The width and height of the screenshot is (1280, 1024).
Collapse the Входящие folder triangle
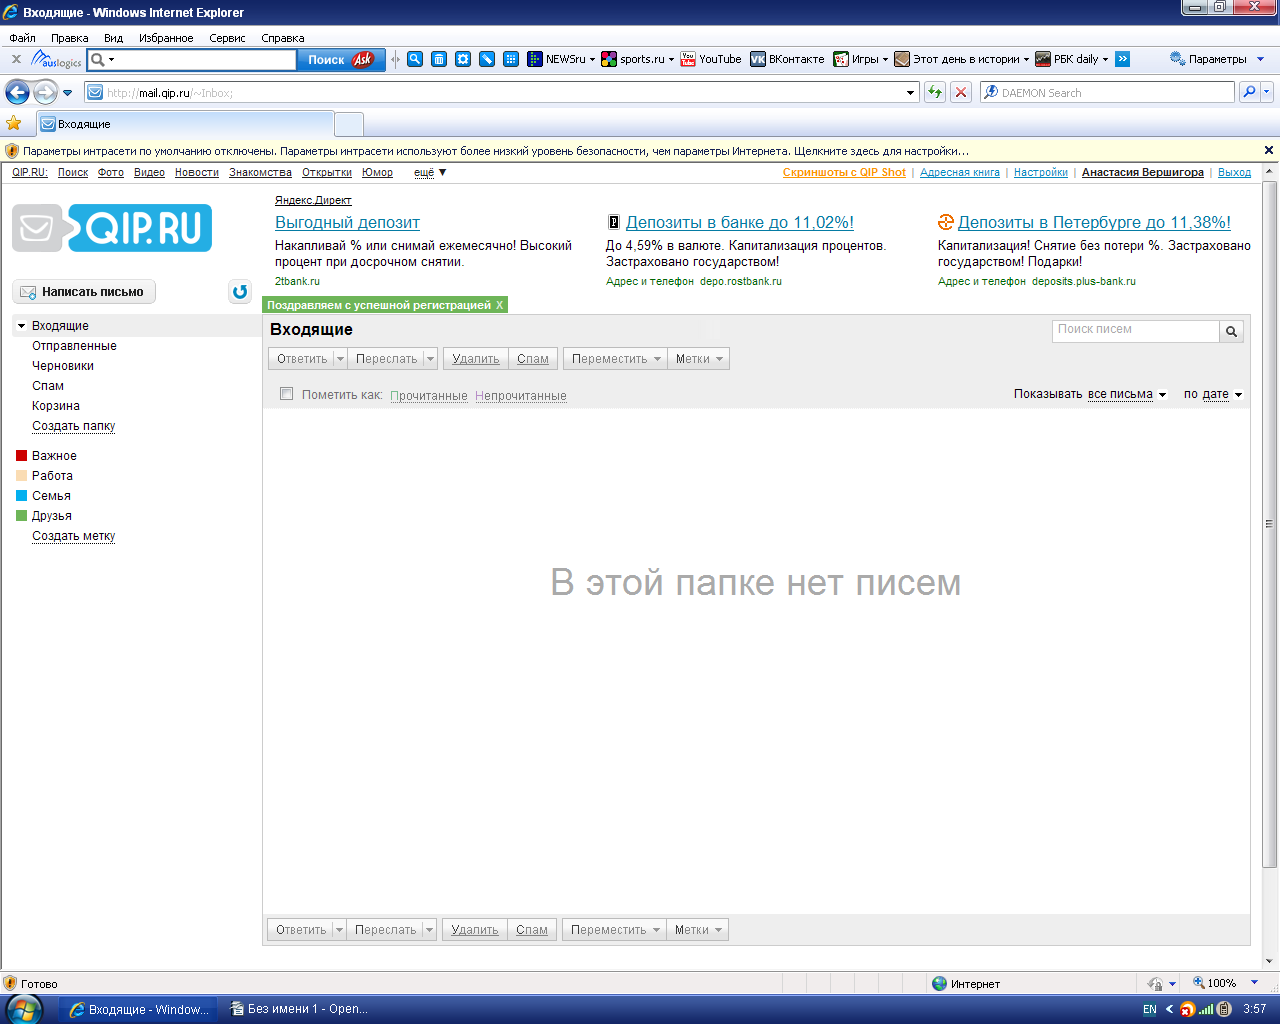point(21,326)
